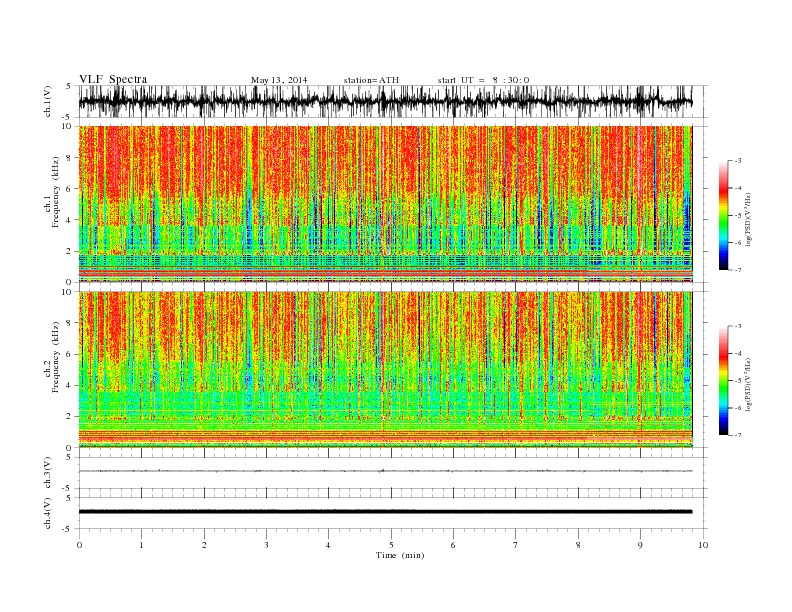The image size is (792, 612).
Task: Click the "5" tick label on time axis
Action: click(x=391, y=545)
